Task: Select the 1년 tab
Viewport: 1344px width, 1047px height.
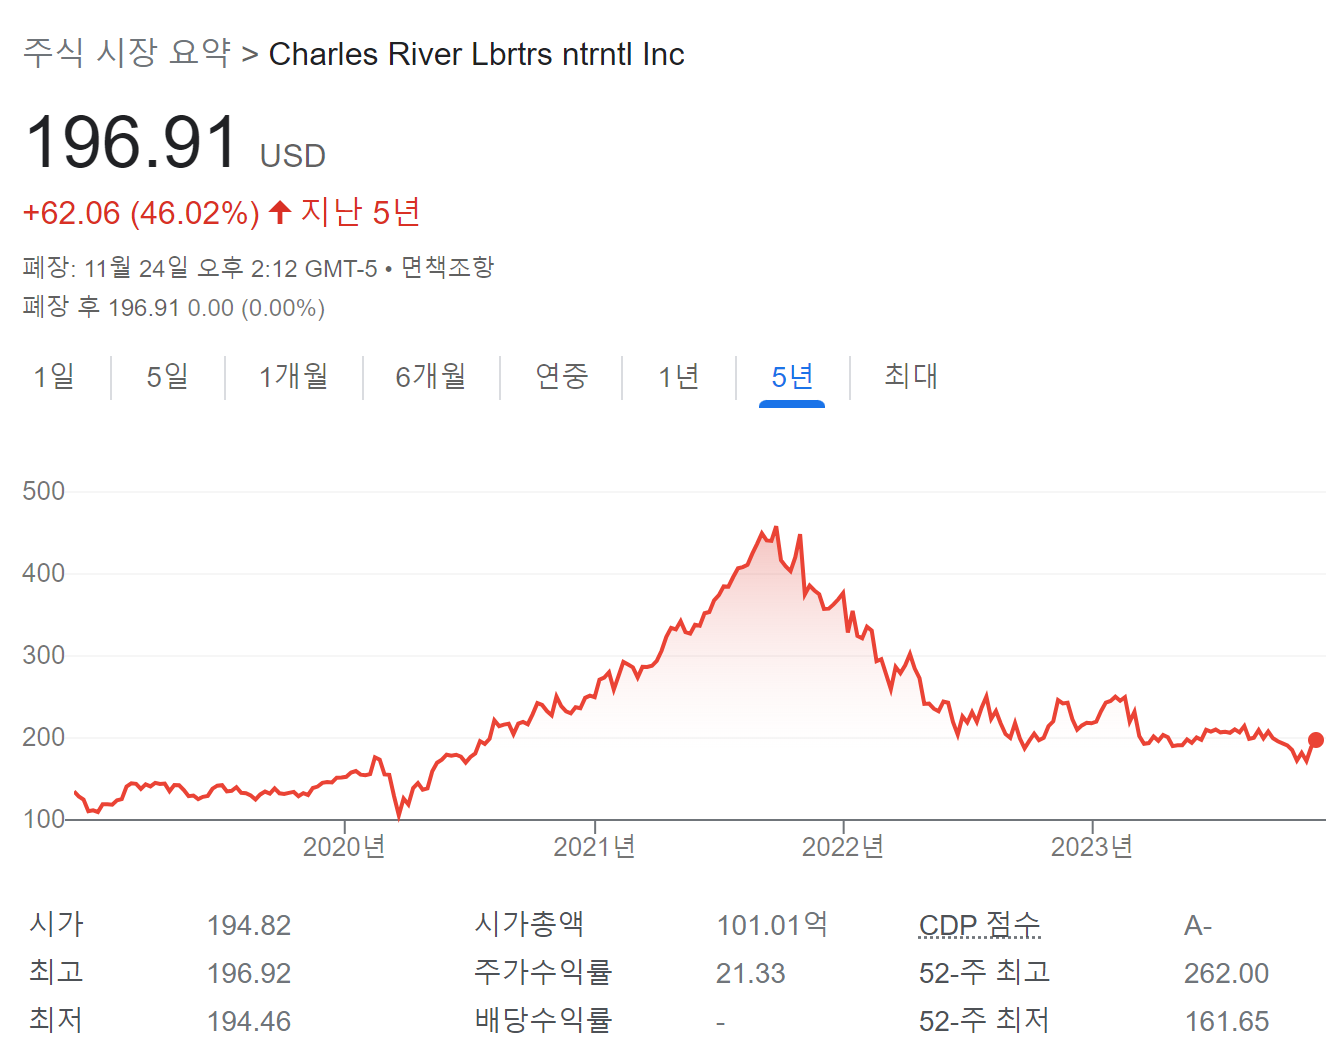Action: (679, 376)
